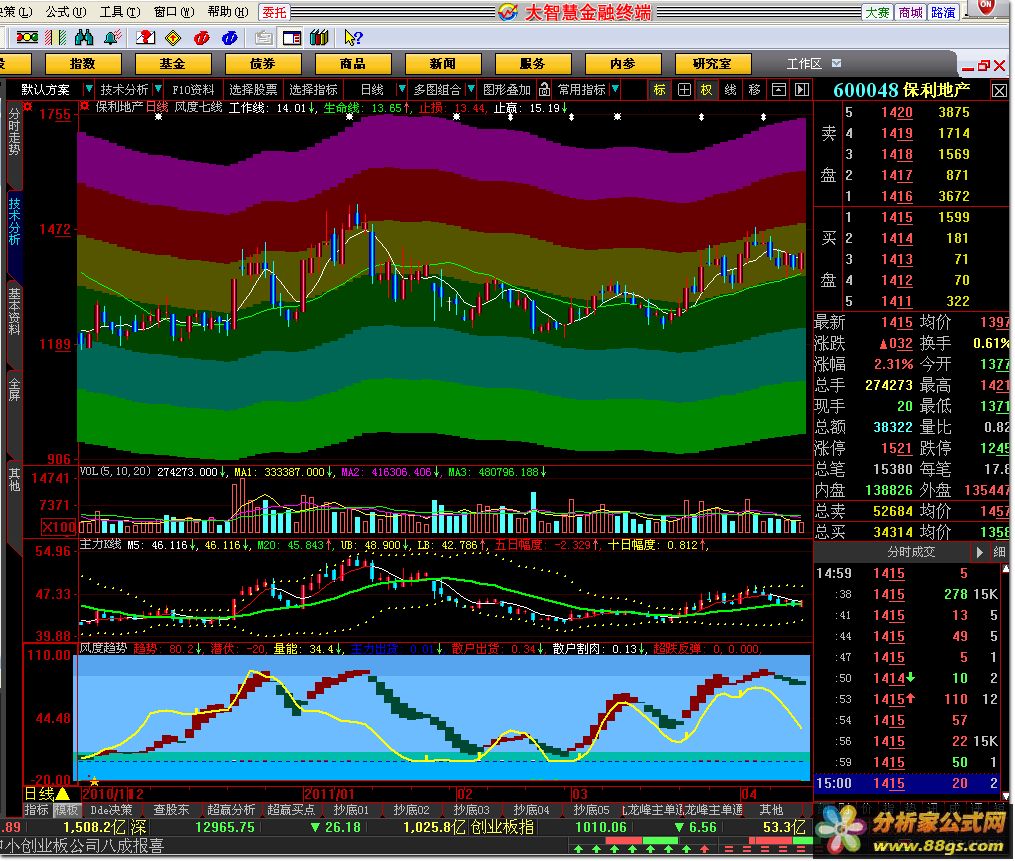Select the 查股东 bottom tab

[x=171, y=810]
